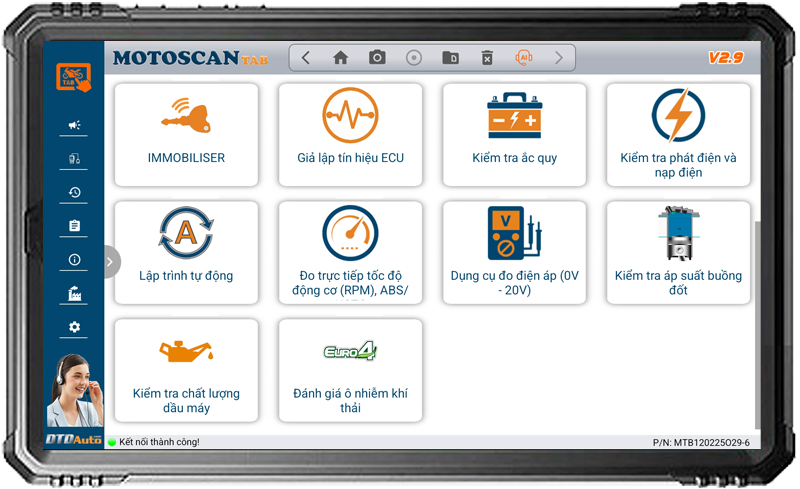The image size is (800, 489).
Task: Open saved files folder icon
Action: pyautogui.click(x=451, y=58)
